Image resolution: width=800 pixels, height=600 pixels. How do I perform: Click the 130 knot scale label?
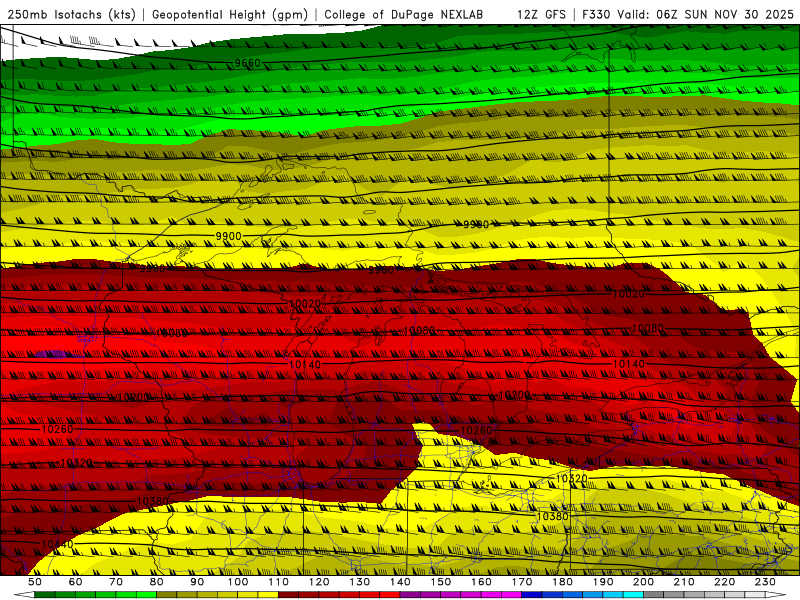click(359, 582)
